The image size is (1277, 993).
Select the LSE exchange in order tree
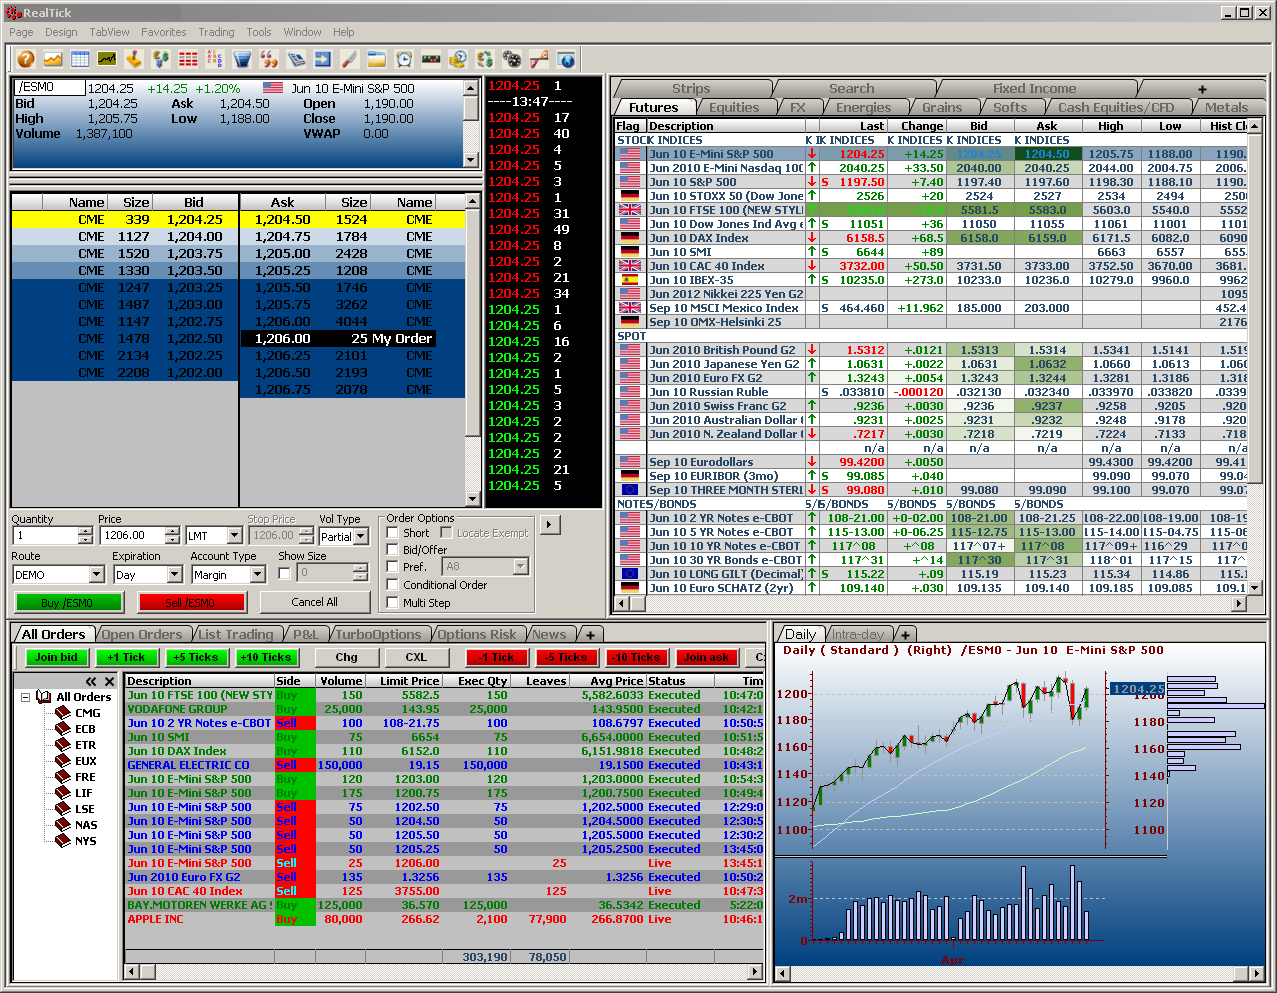pos(85,809)
